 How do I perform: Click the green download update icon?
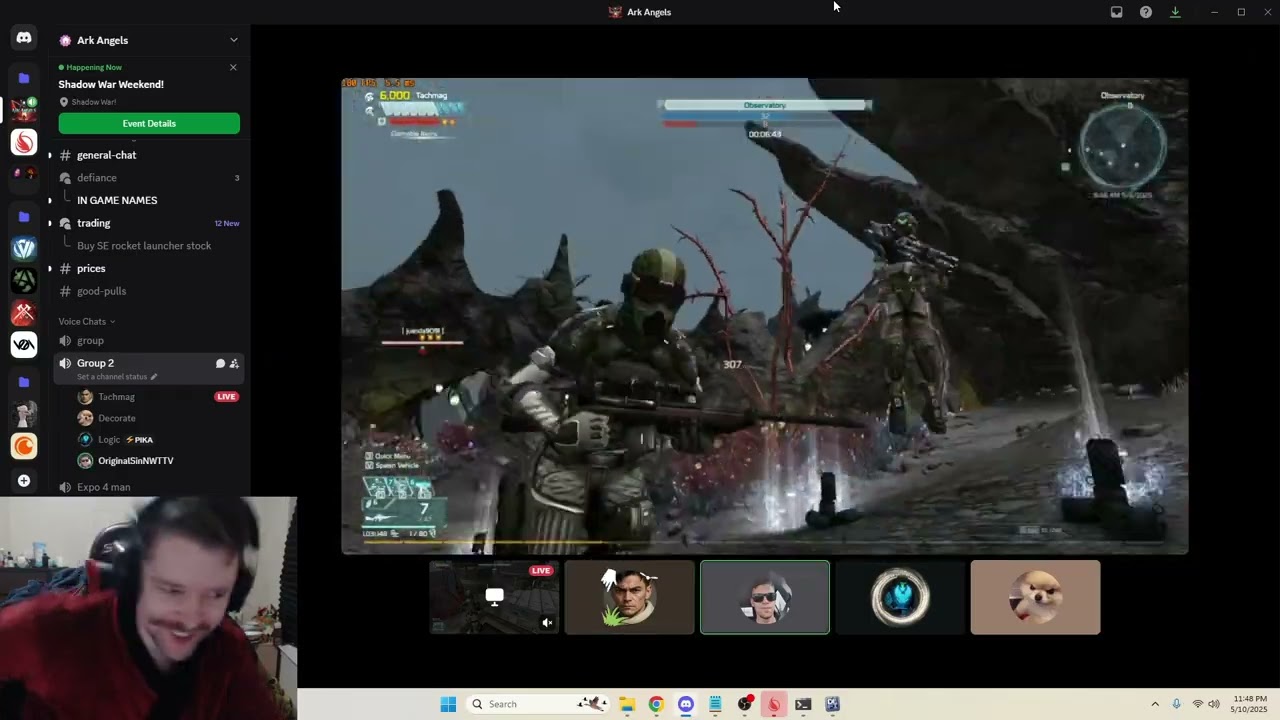pyautogui.click(x=1175, y=12)
